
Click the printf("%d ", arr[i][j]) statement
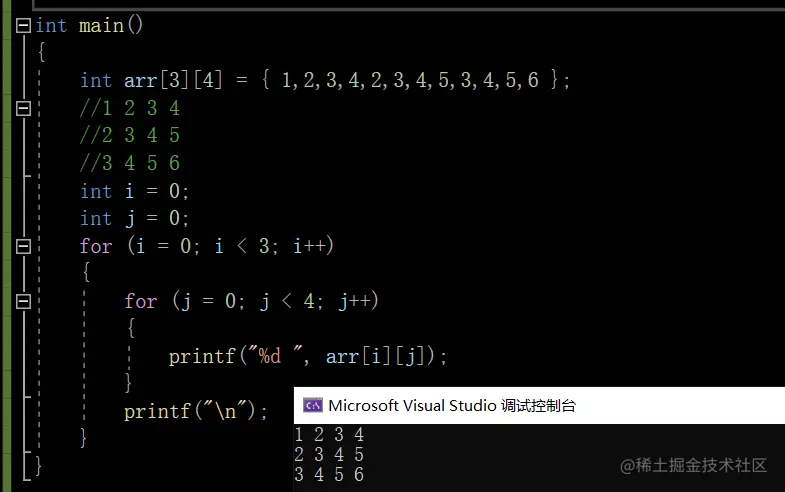(x=307, y=356)
